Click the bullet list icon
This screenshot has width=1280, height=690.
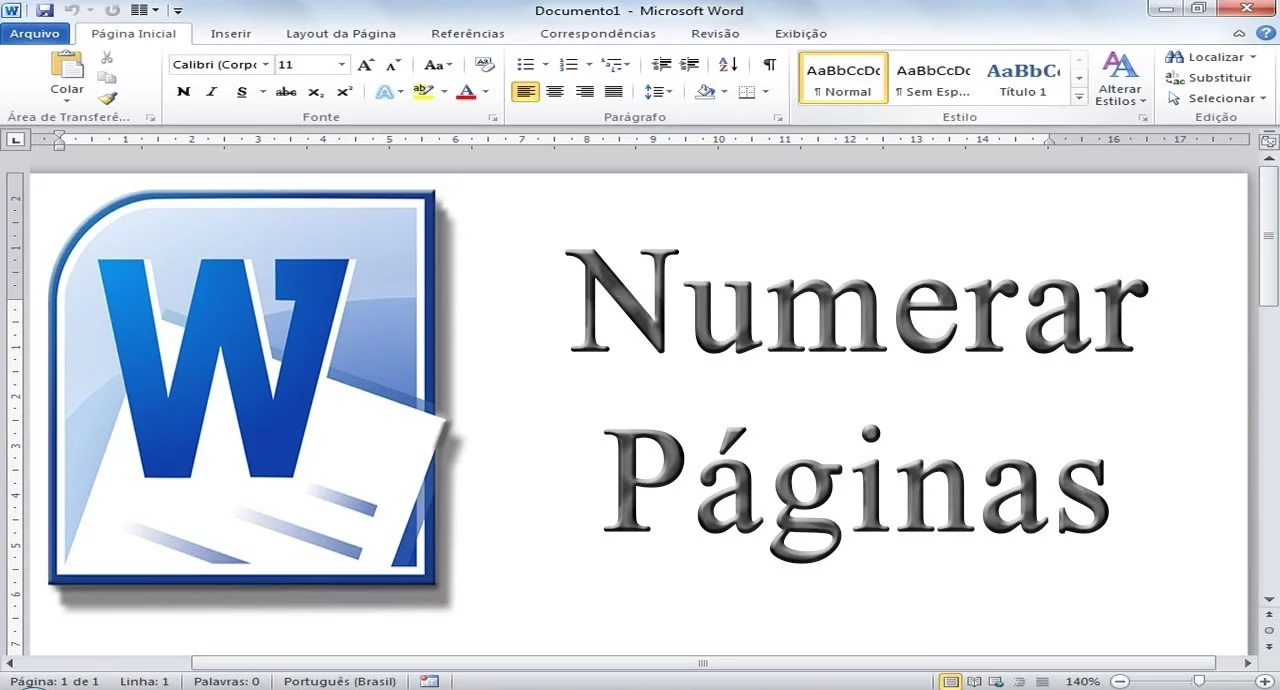coord(525,65)
